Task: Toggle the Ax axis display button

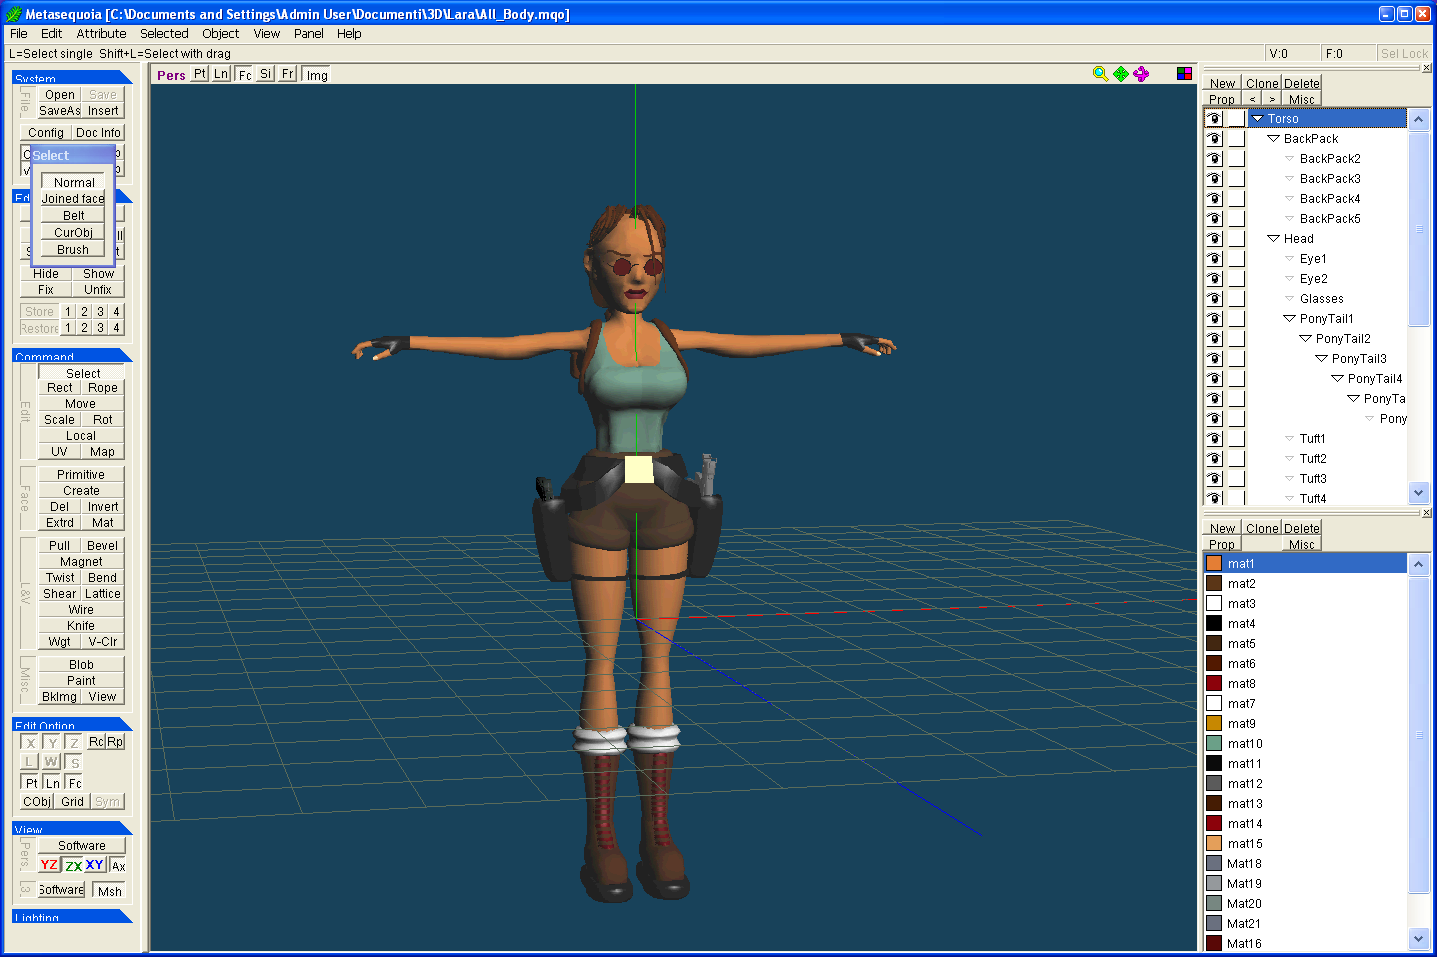Action: click(118, 866)
